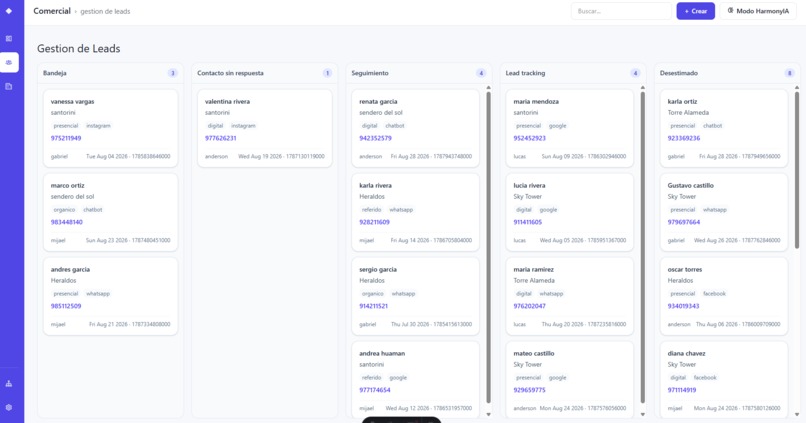Screen dimensions: 806x423
Task: Click phone number 977626231
Action: tap(221, 138)
